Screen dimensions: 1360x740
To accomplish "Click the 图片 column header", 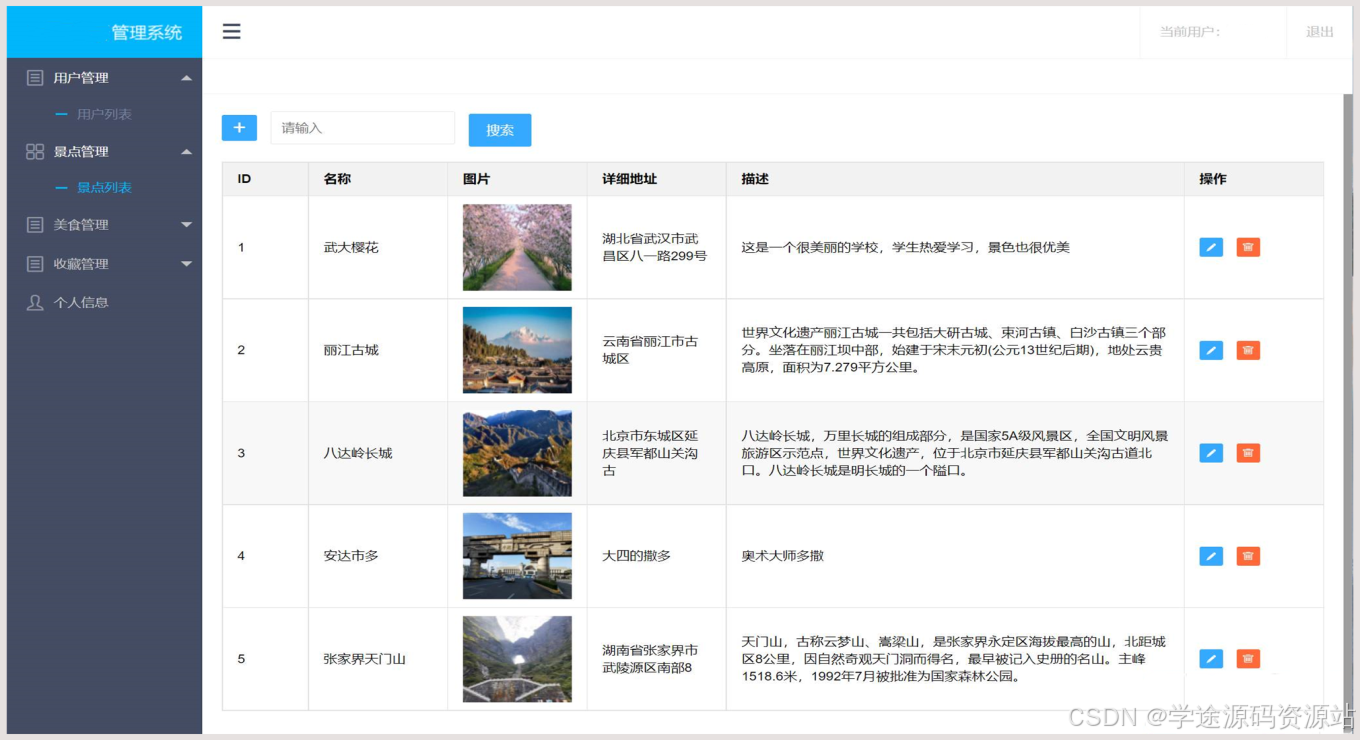I will (x=477, y=179).
